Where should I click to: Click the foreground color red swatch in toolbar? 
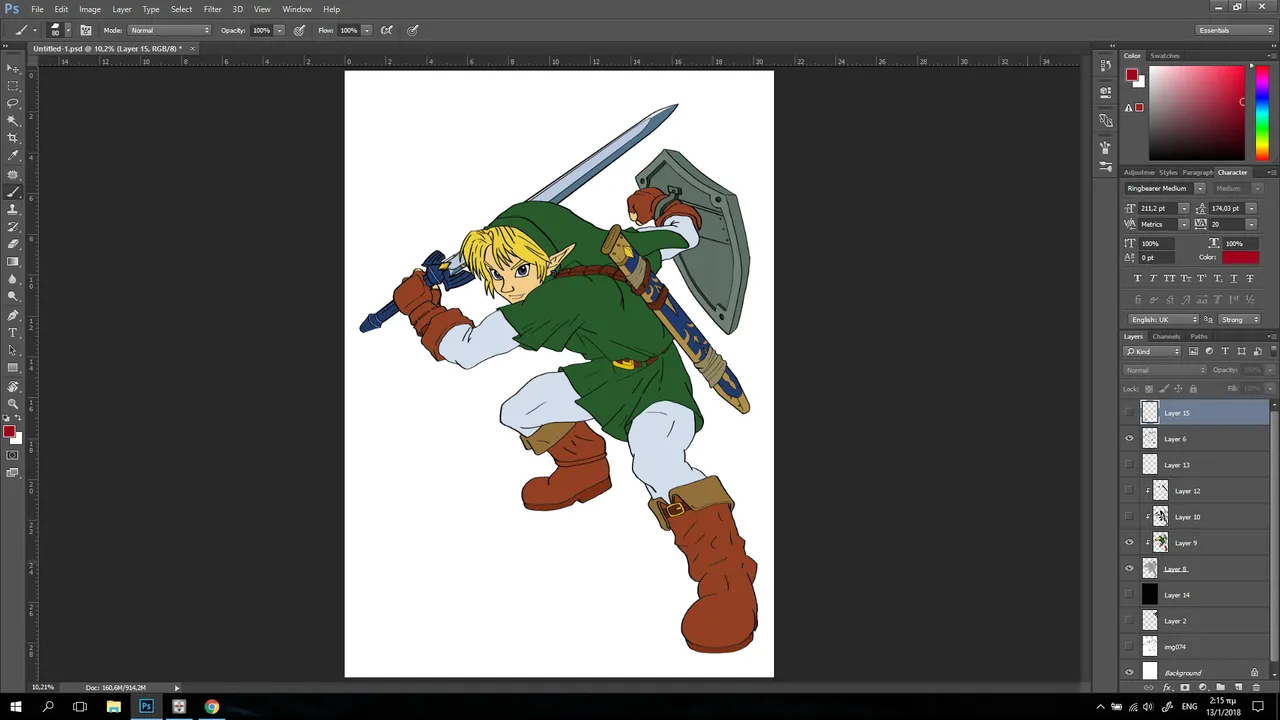click(9, 431)
